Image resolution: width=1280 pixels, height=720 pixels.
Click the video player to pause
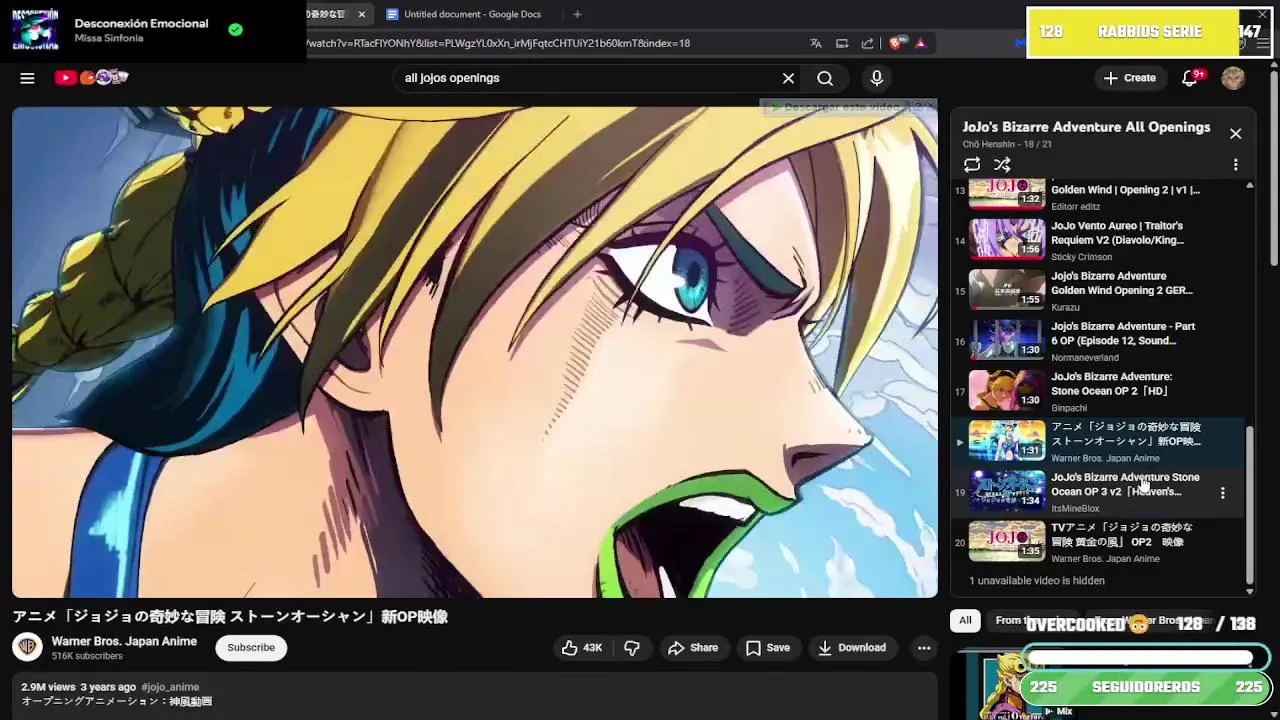click(x=475, y=352)
